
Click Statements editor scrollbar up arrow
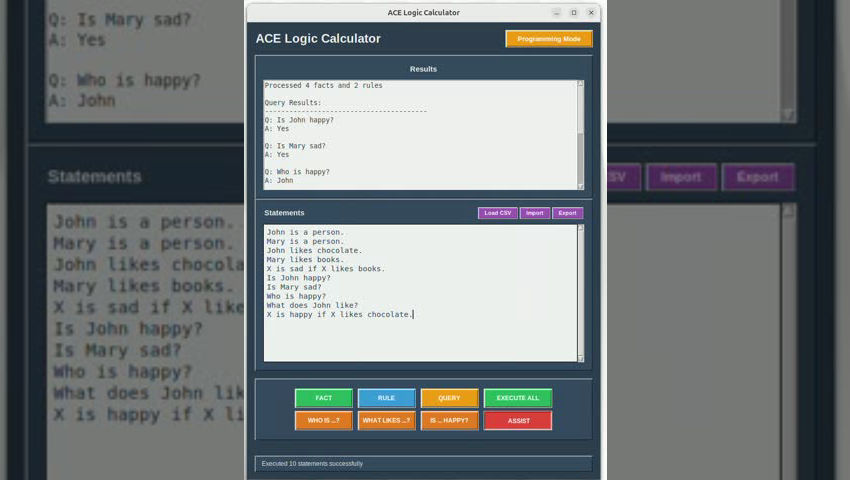pos(580,230)
